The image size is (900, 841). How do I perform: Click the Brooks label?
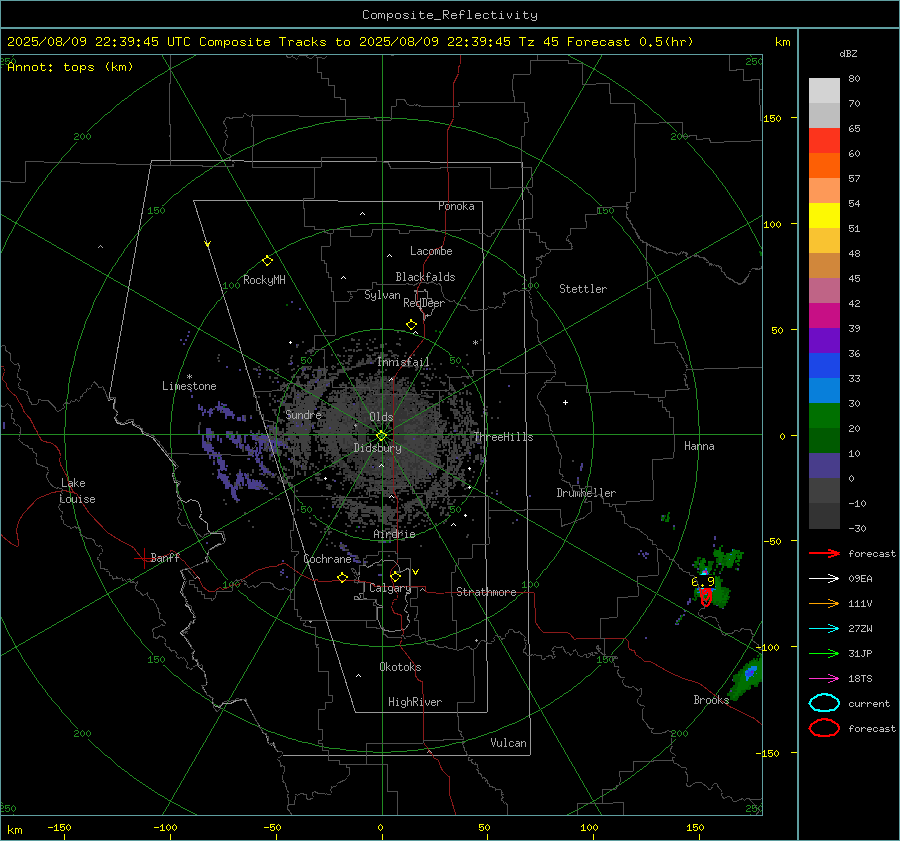711,700
